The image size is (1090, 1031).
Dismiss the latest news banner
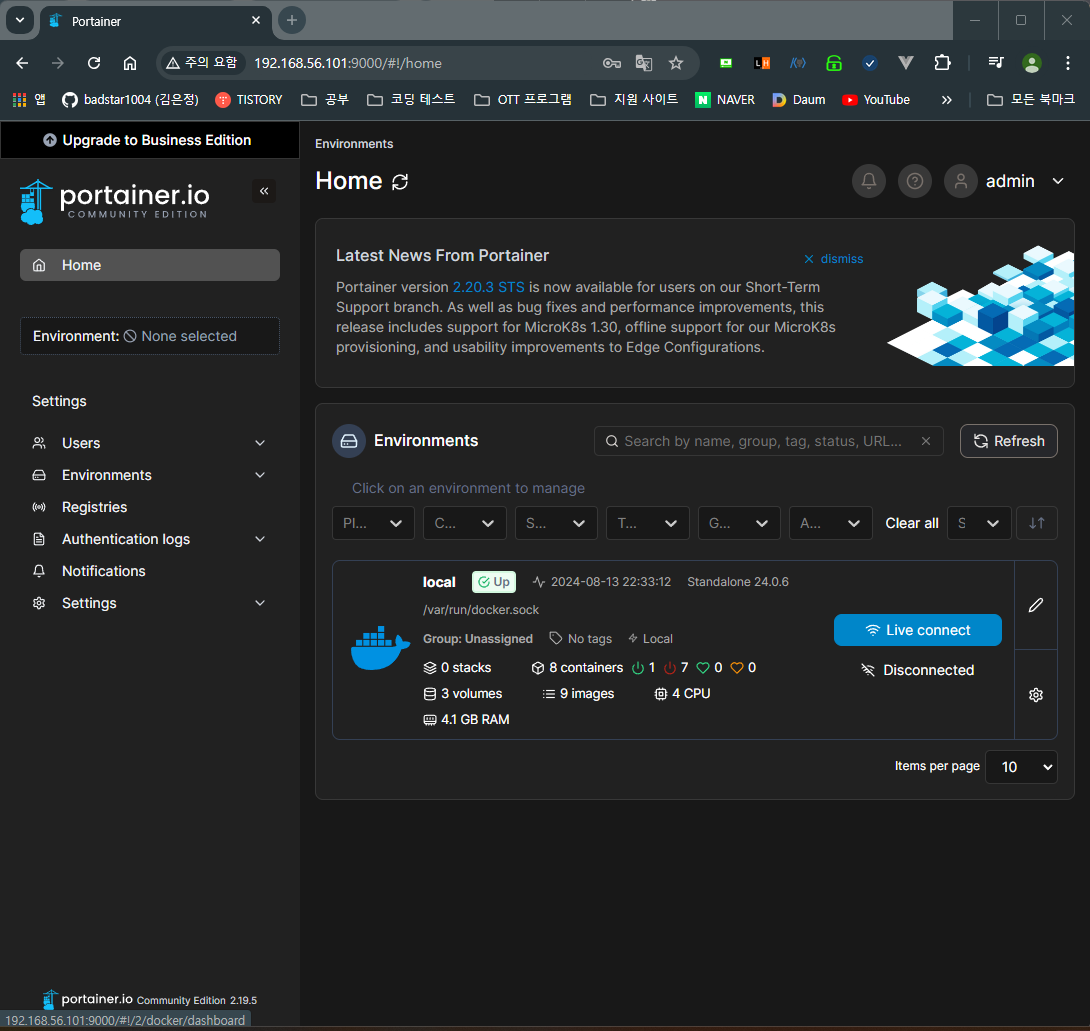click(833, 259)
